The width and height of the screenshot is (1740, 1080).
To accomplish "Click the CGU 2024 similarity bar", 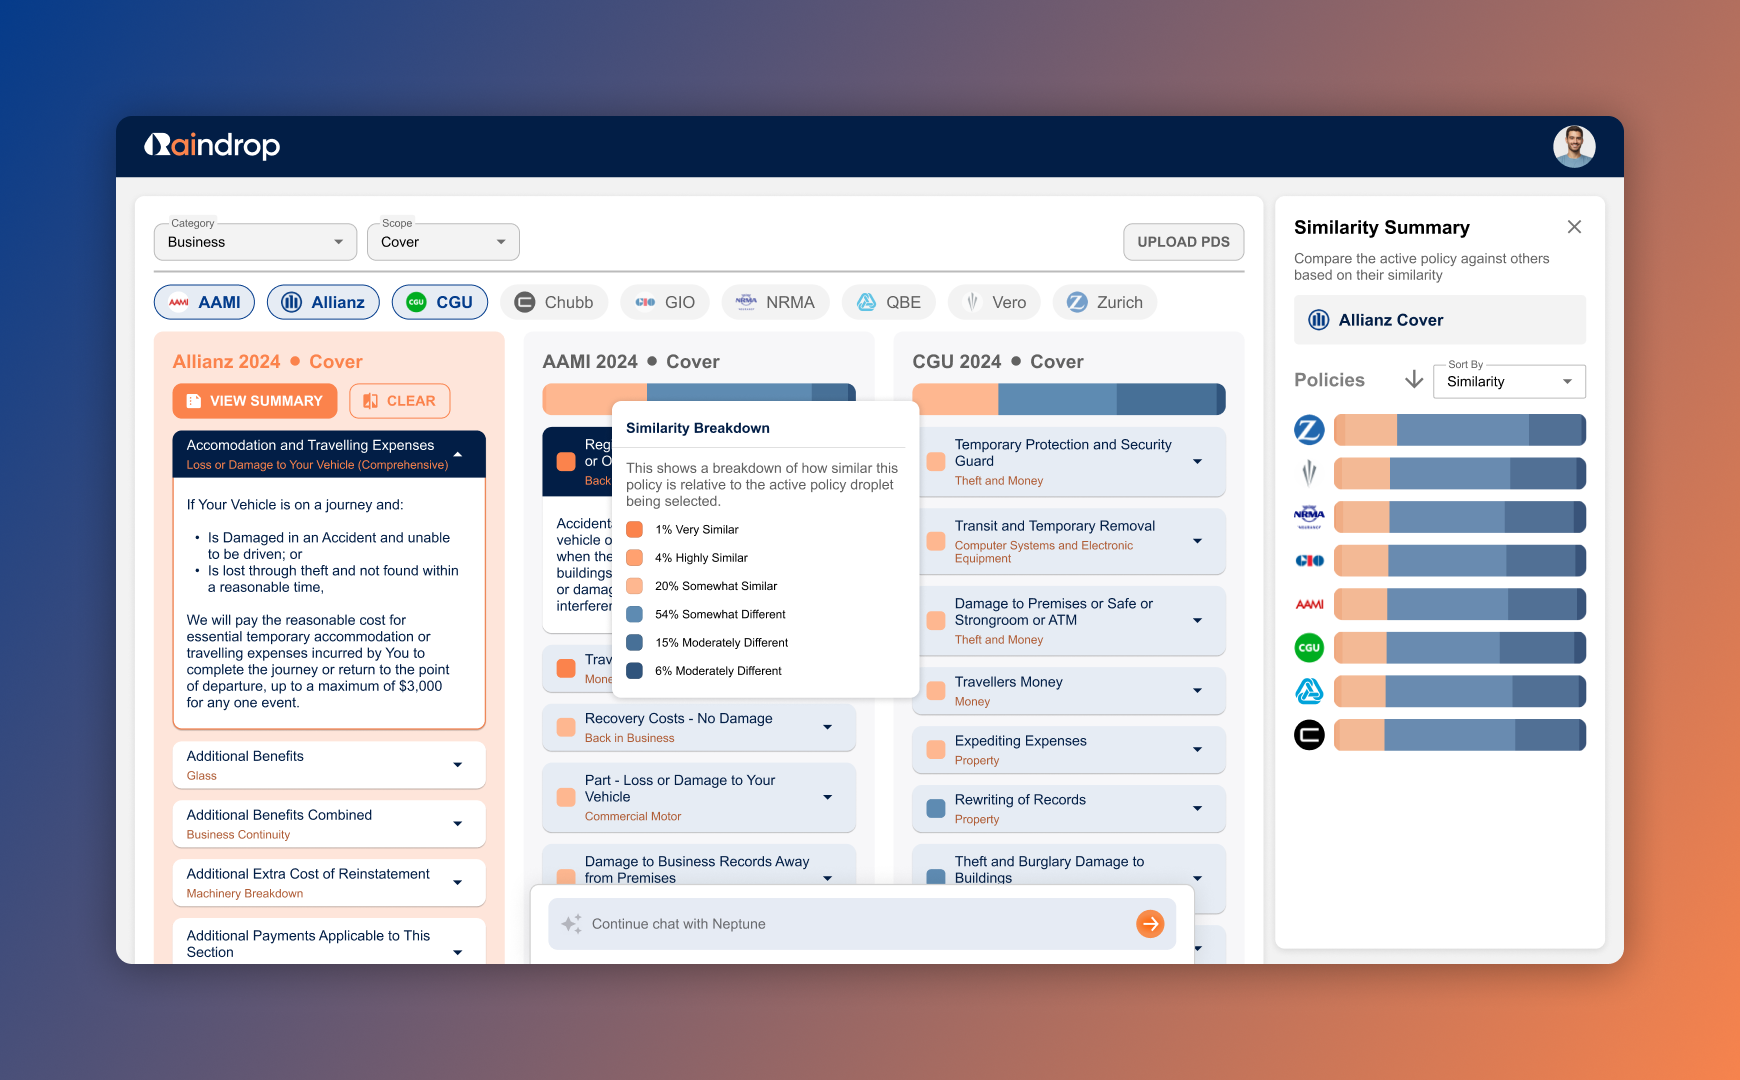I will click(1068, 399).
